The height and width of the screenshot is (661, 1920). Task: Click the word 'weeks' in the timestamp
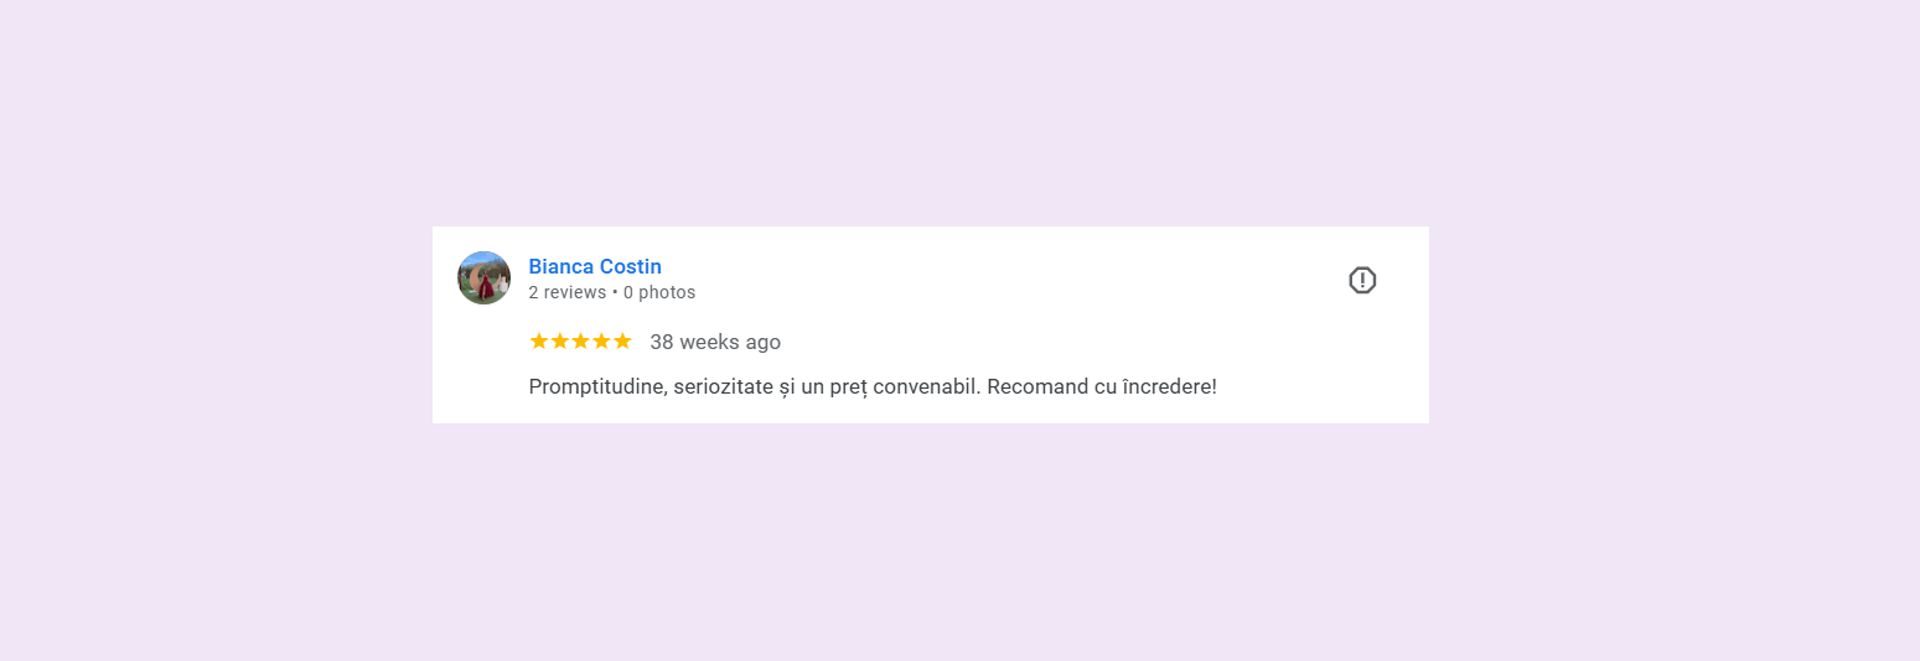coord(709,342)
